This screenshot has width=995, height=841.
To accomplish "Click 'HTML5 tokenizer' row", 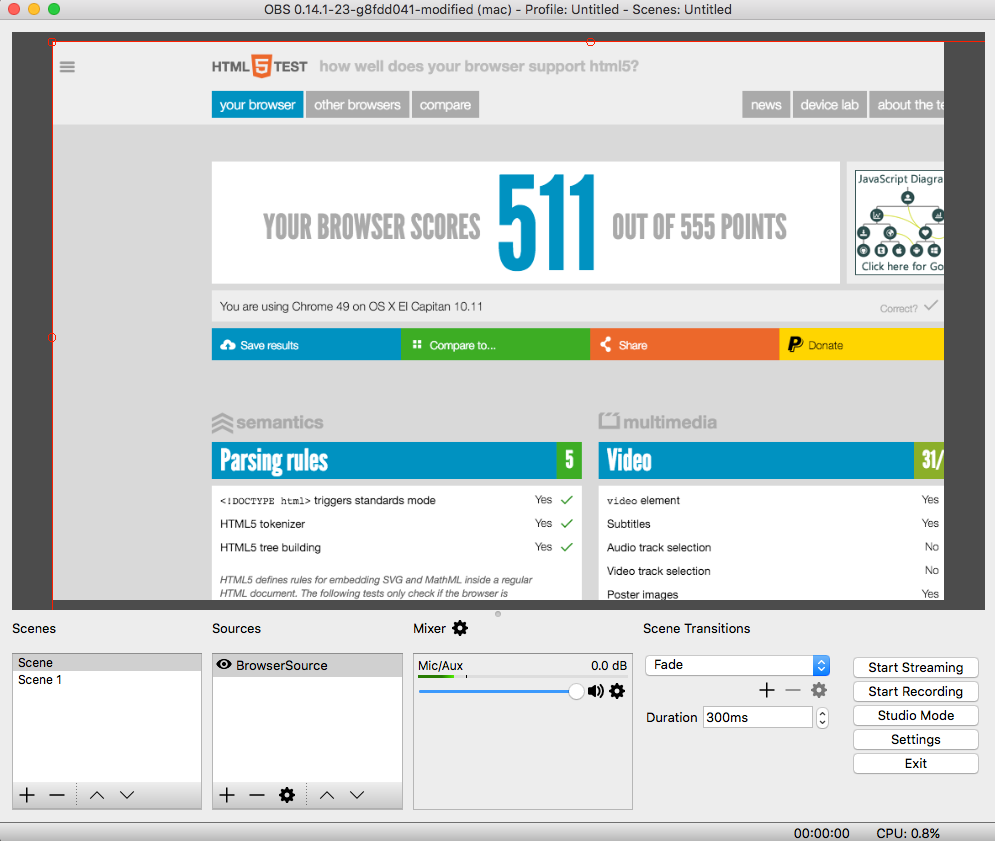I will point(397,524).
